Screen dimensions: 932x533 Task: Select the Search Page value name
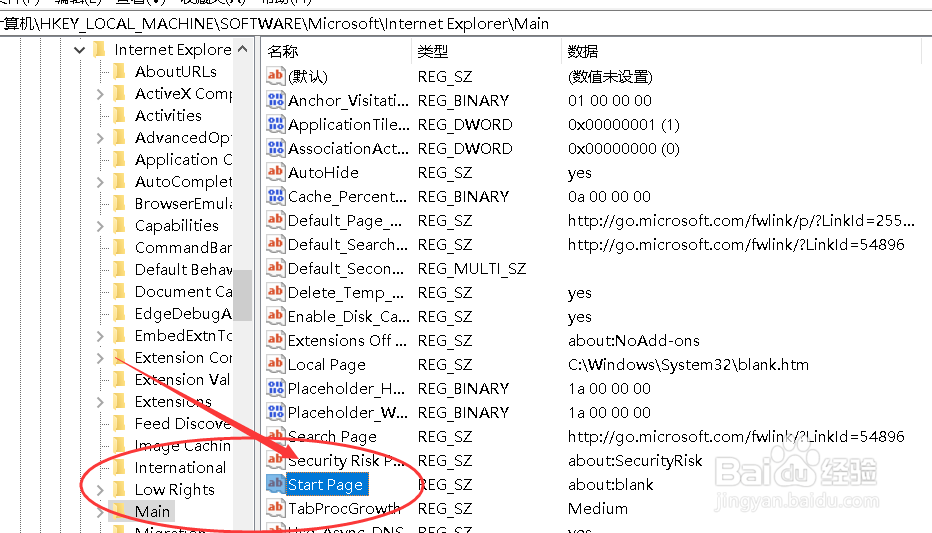click(332, 437)
